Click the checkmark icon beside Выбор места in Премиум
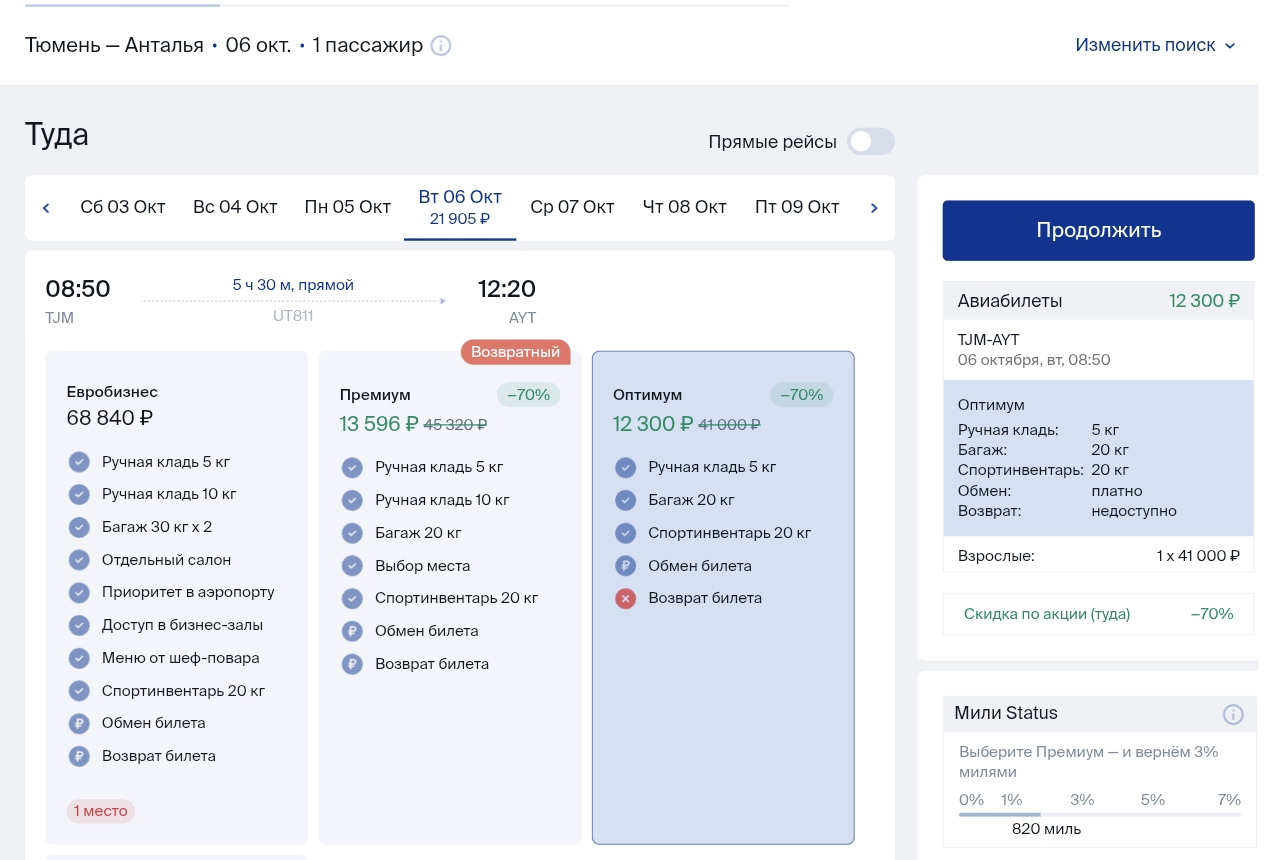The image size is (1280, 860). 352,566
